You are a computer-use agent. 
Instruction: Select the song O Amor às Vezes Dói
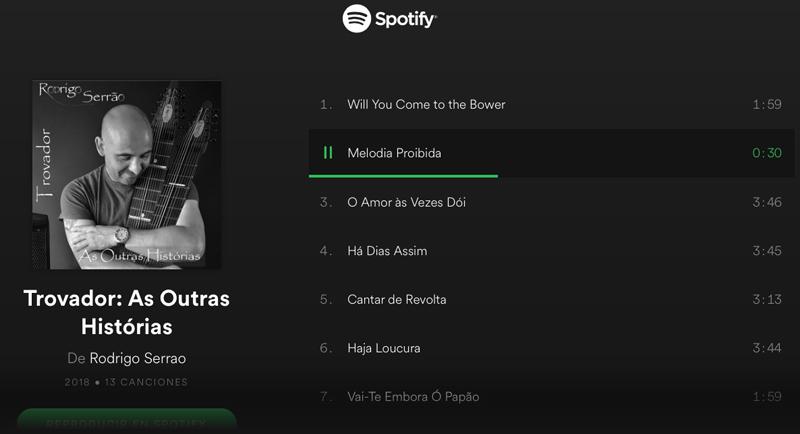[551, 202]
